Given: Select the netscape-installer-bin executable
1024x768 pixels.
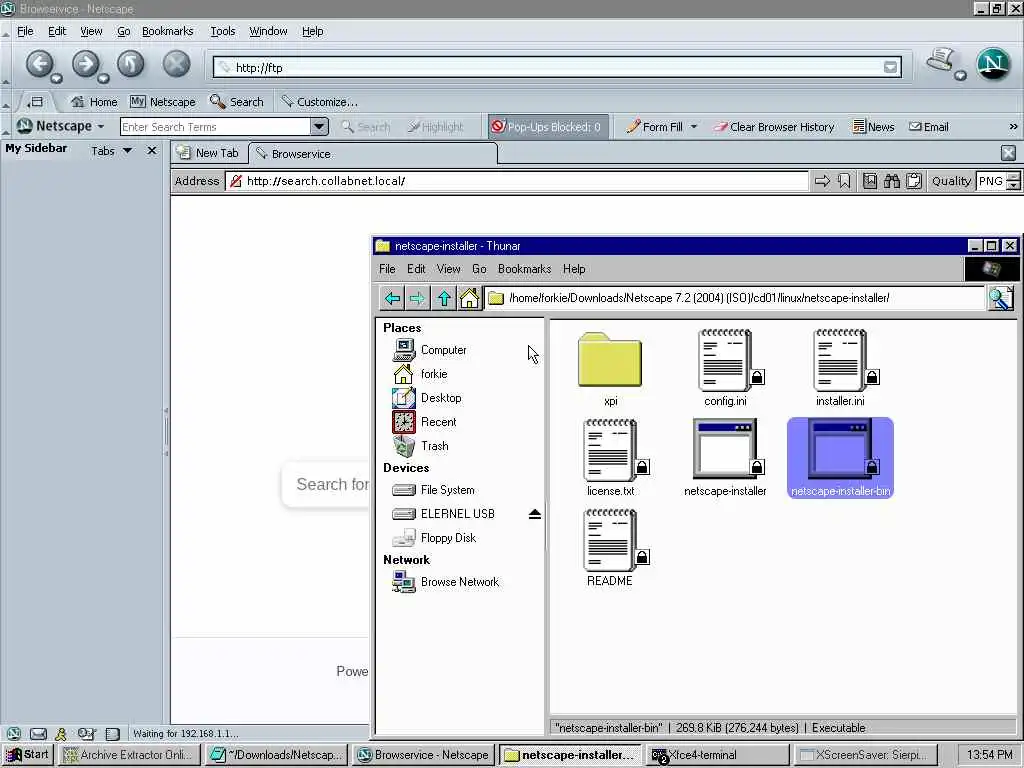Looking at the screenshot, I should pos(840,458).
